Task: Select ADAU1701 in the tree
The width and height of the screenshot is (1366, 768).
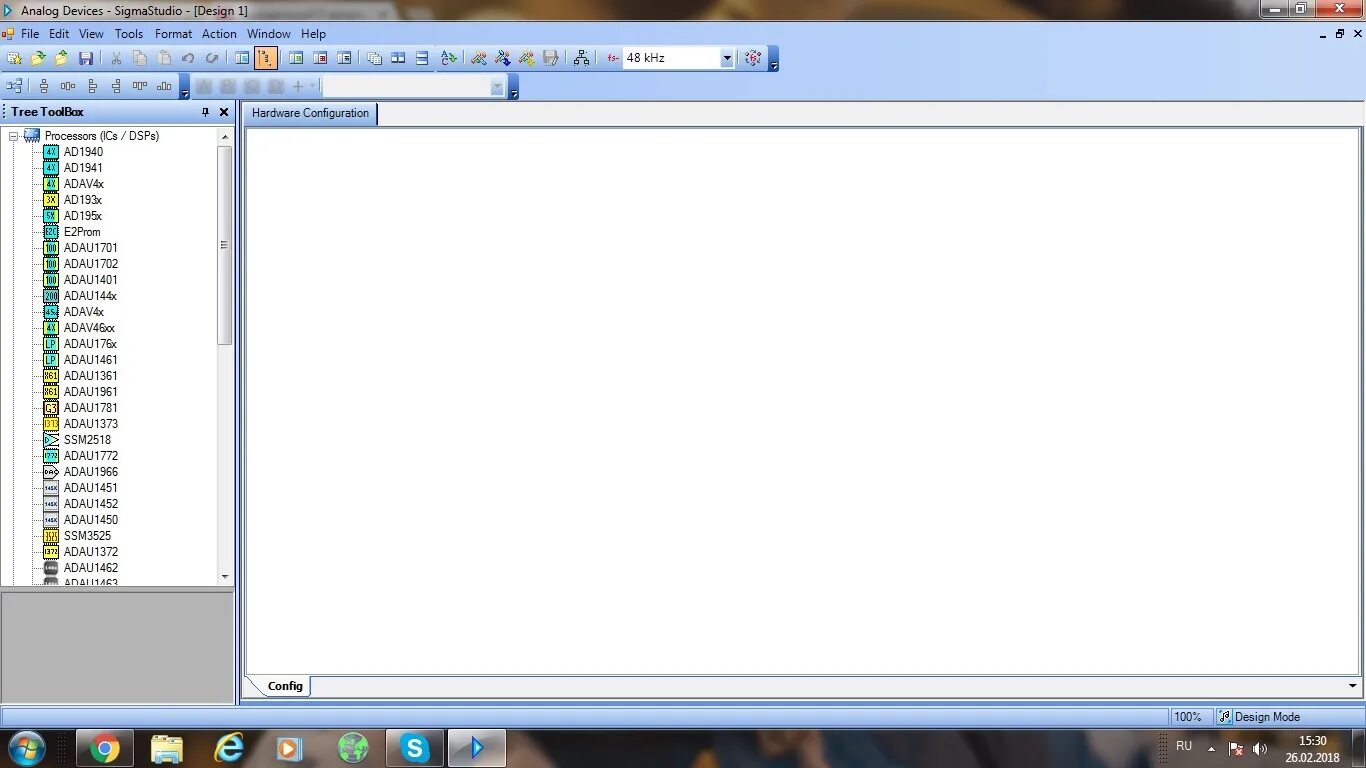Action: (x=91, y=248)
